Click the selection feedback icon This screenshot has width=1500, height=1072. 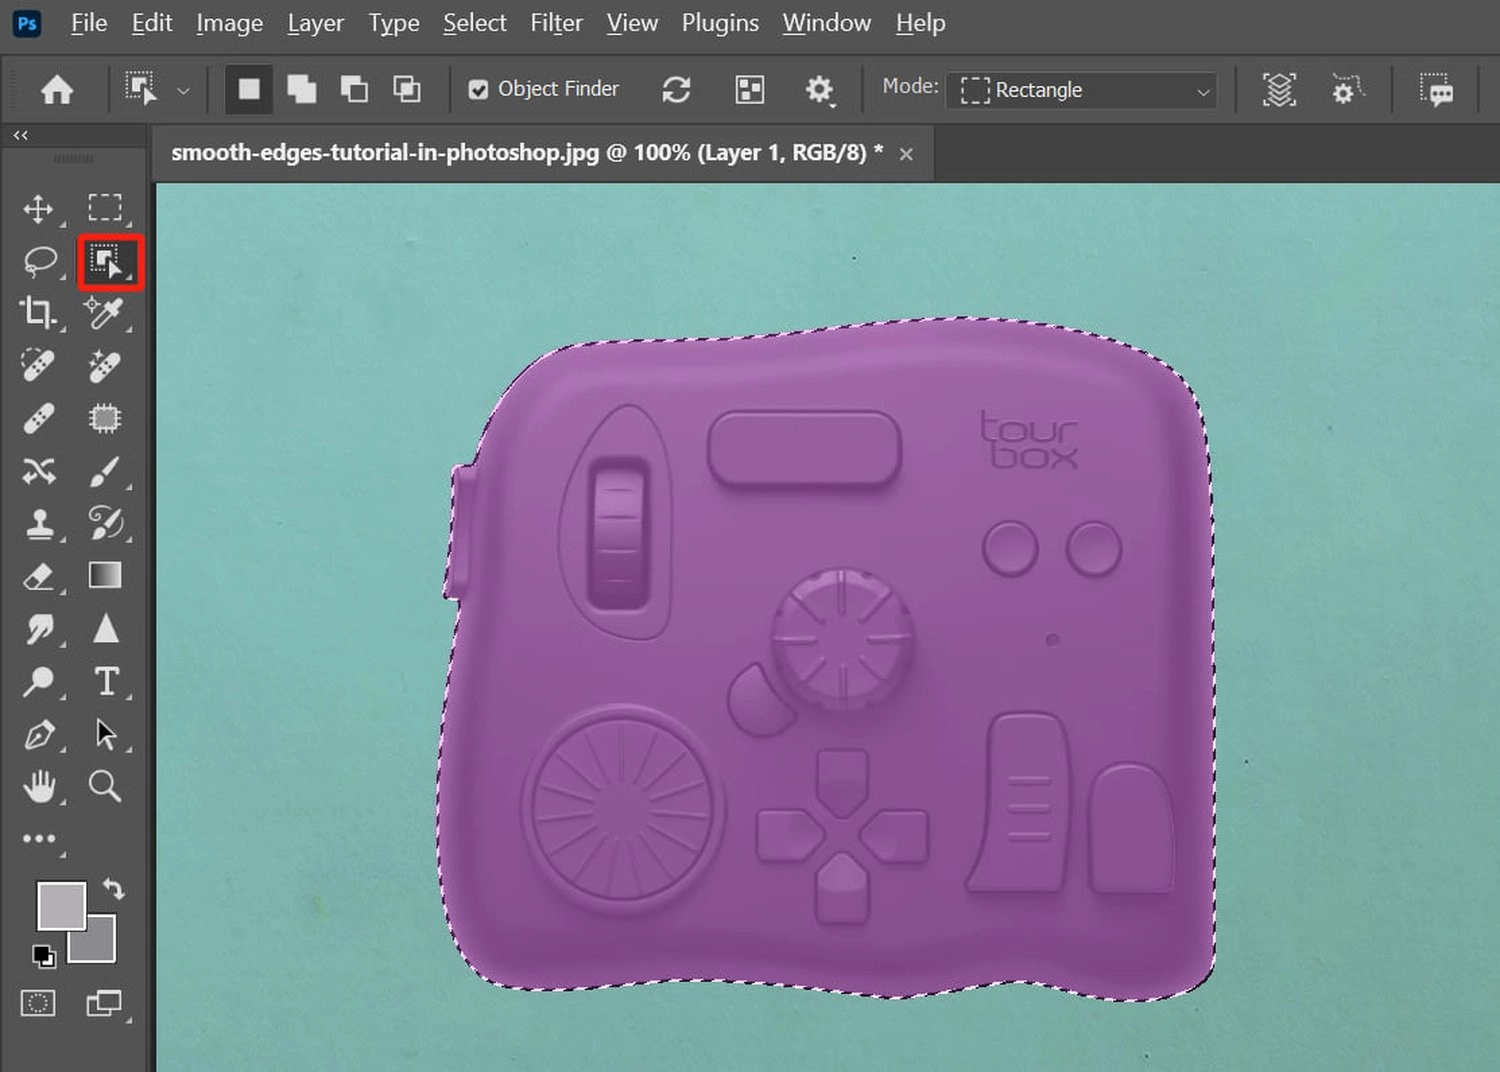[1437, 90]
